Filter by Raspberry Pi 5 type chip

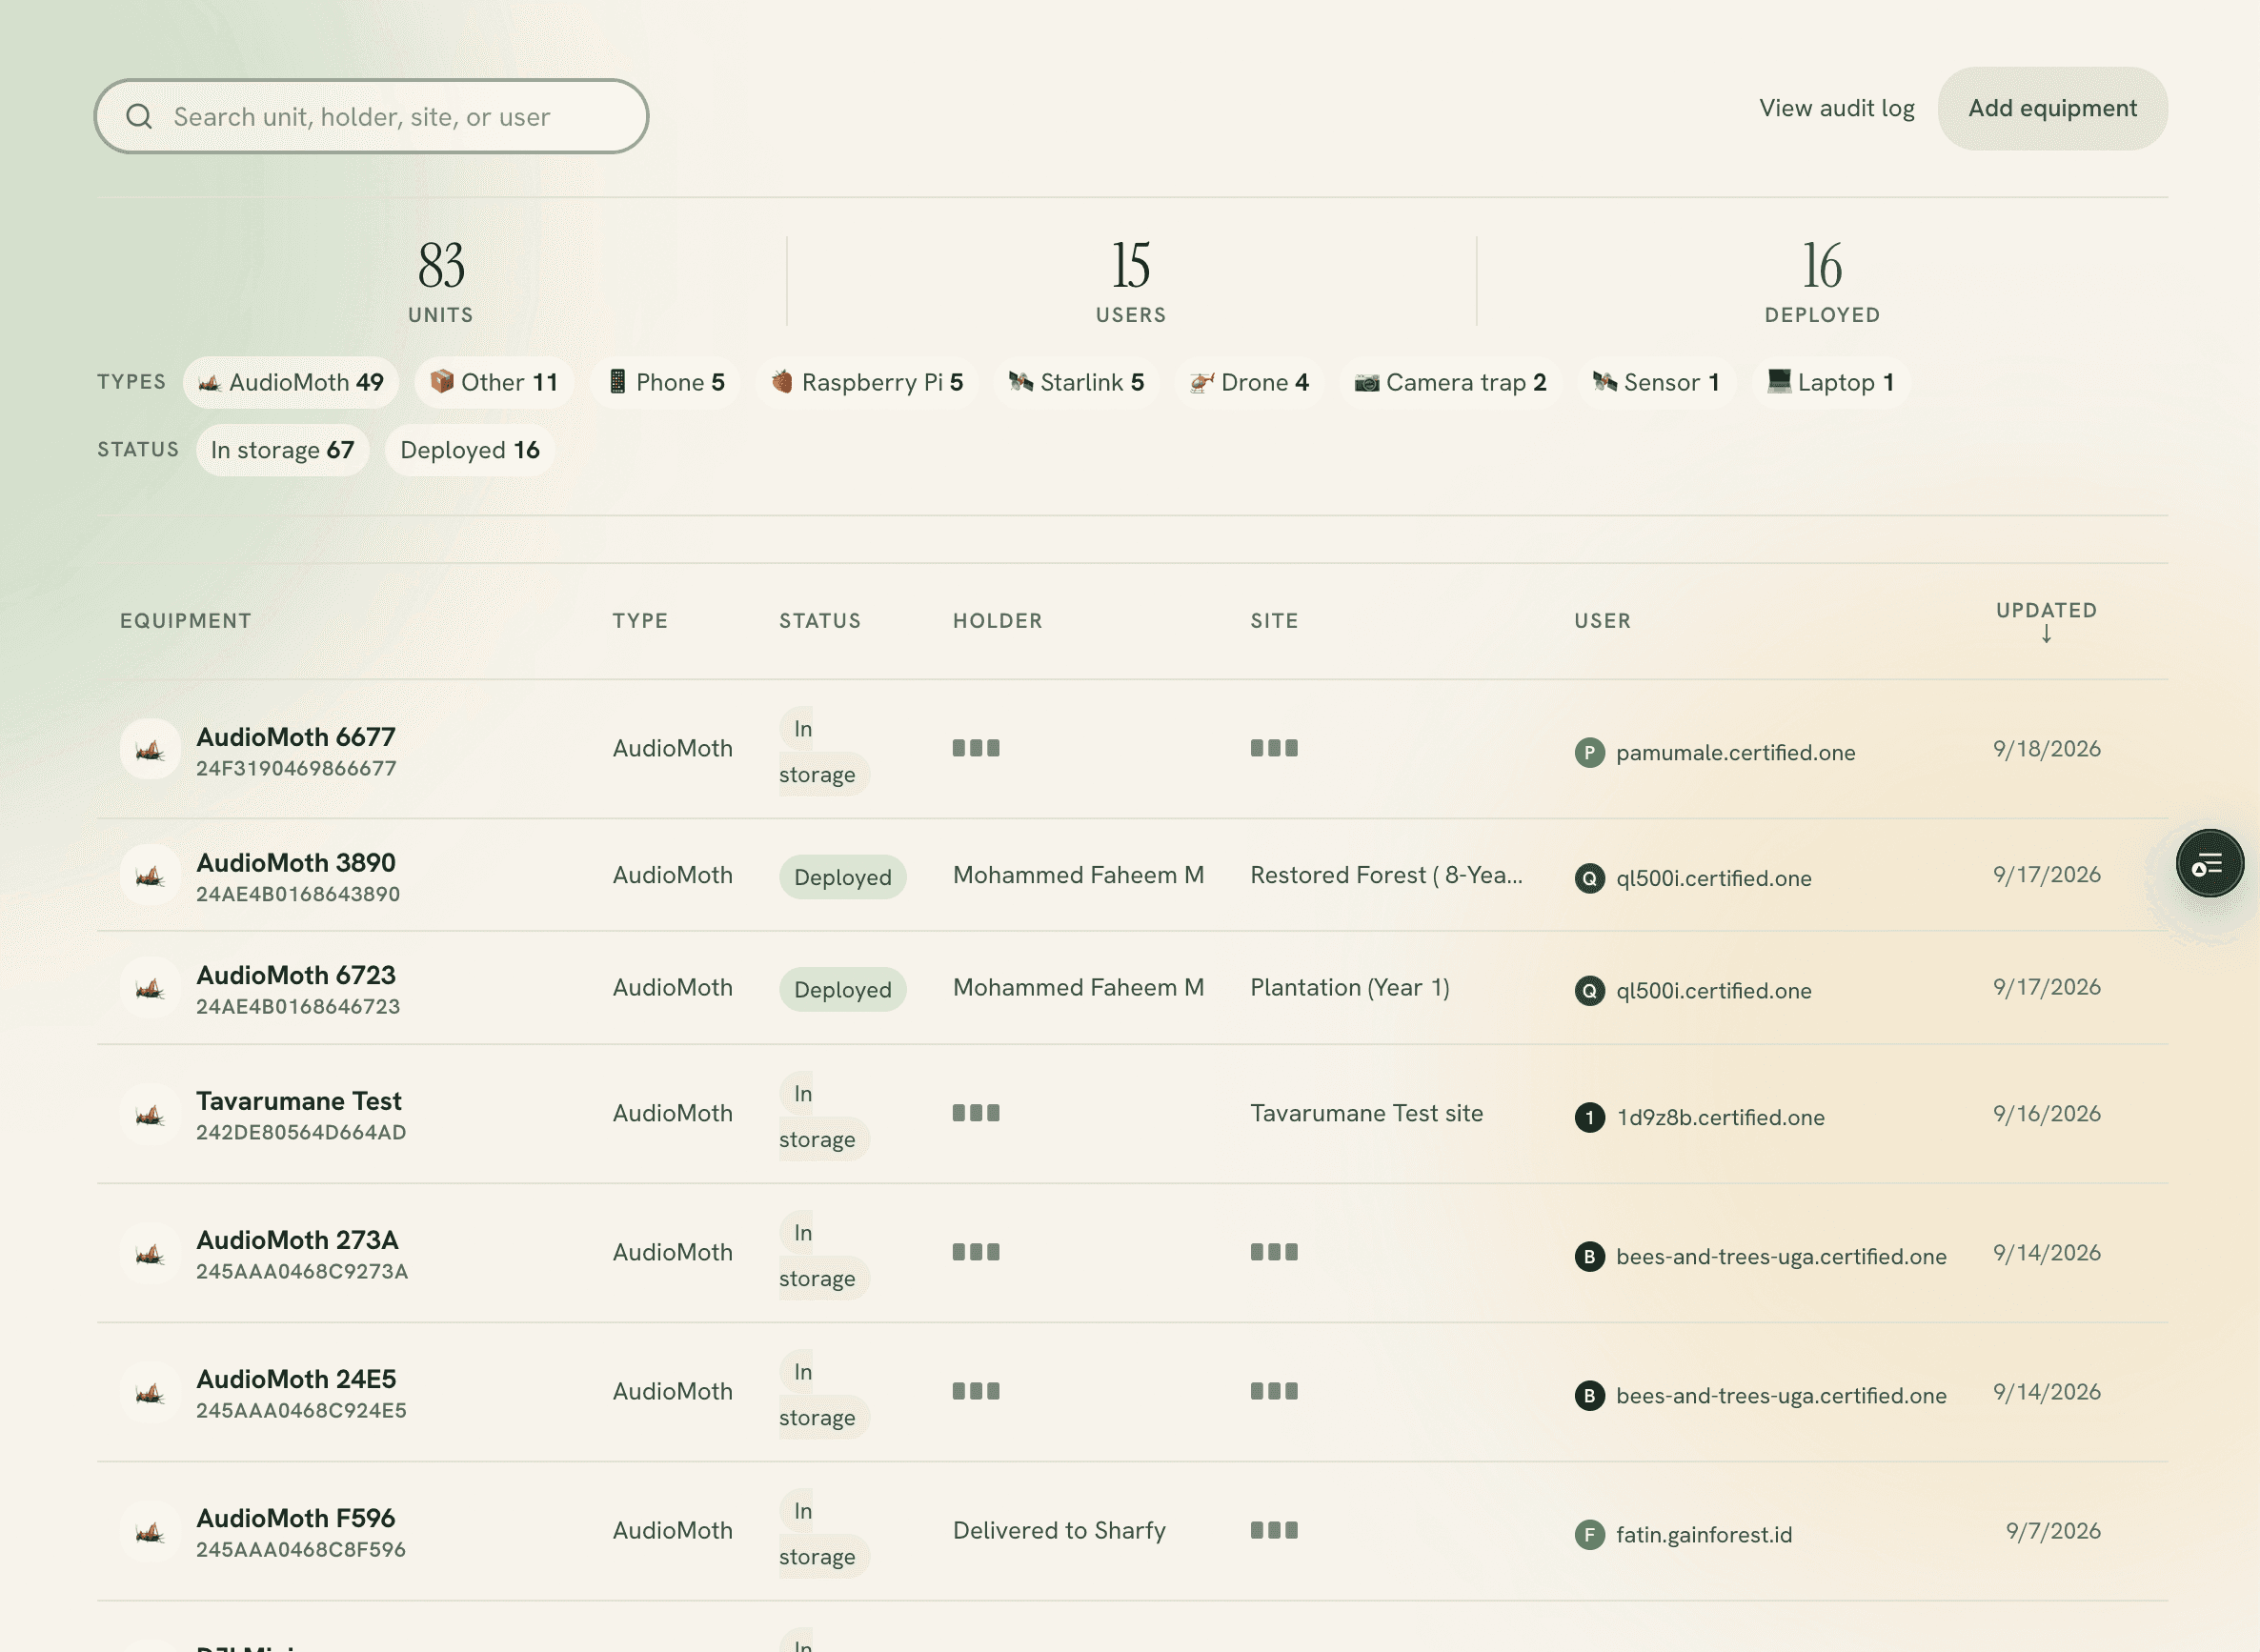point(867,382)
